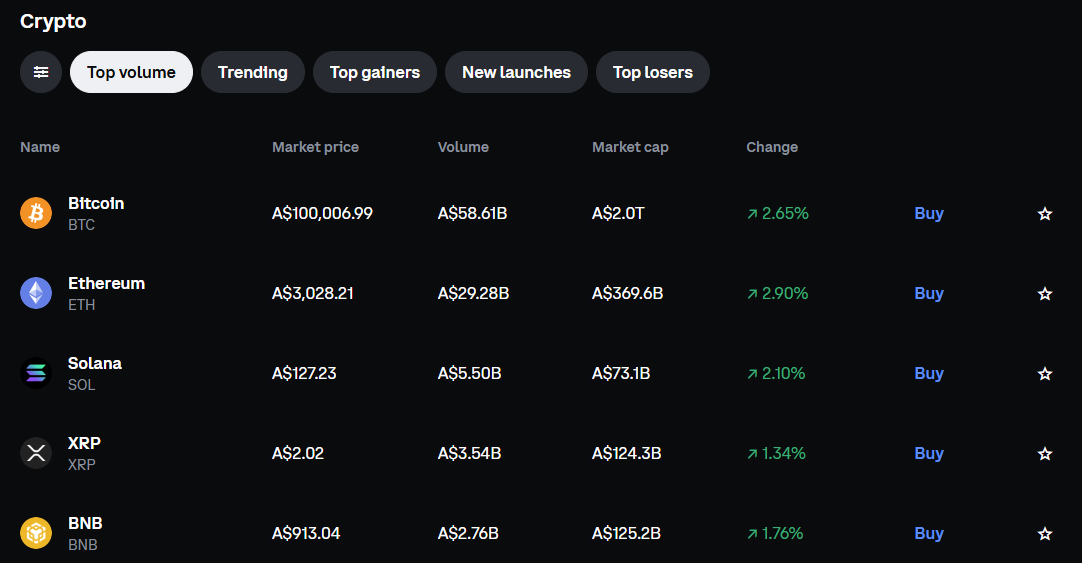Viewport: 1082px width, 563px height.
Task: Open the crypto filter settings icon
Action: point(41,72)
